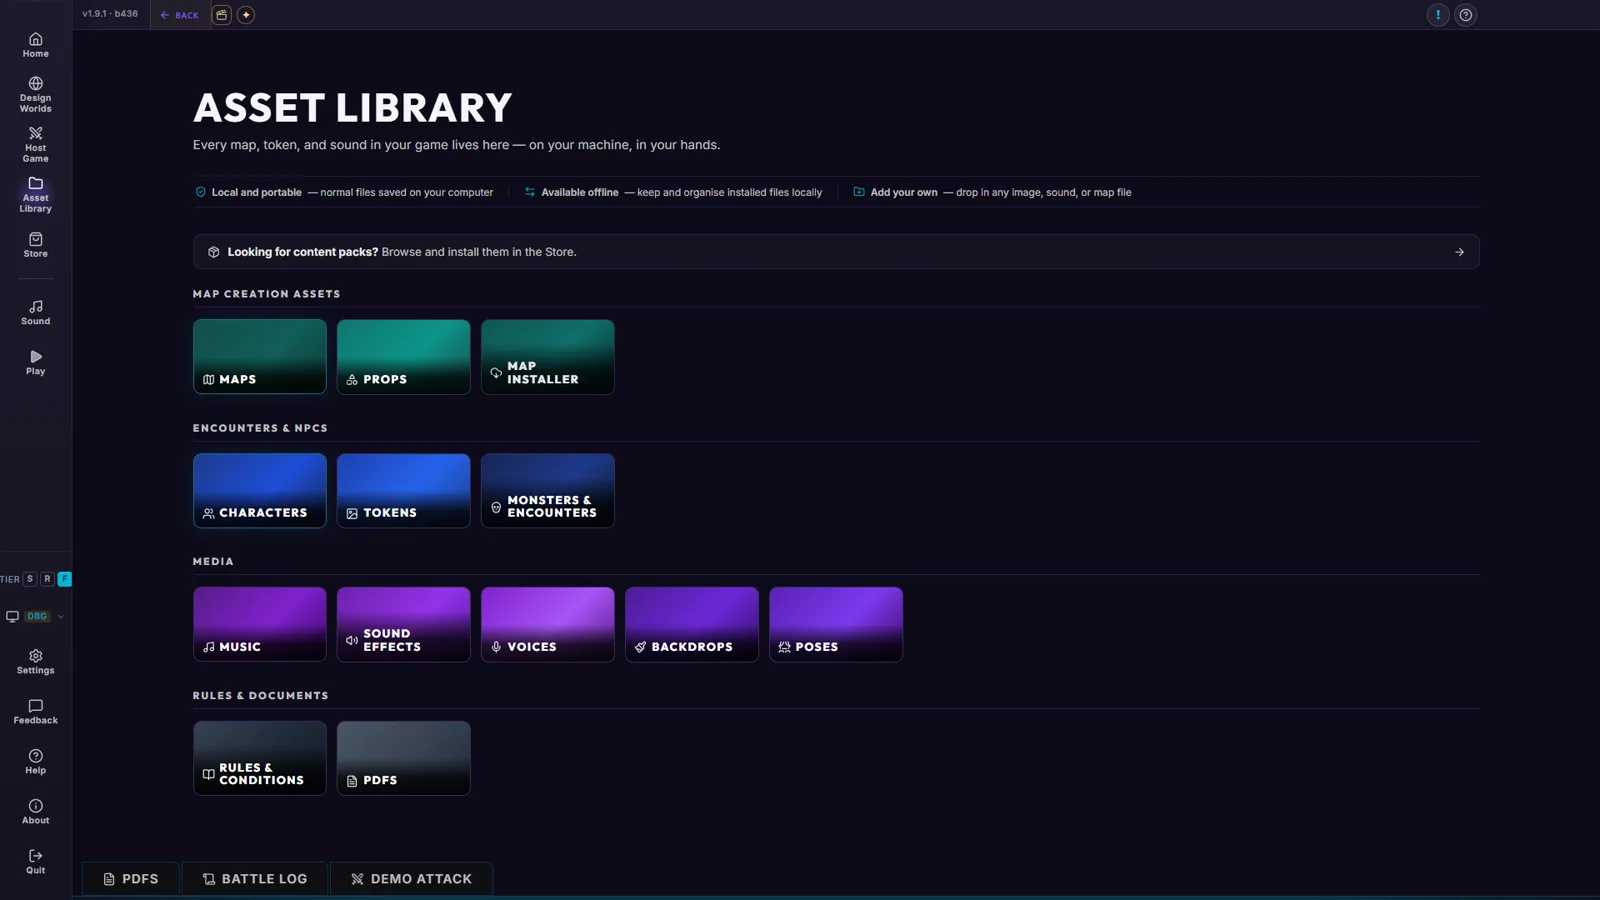
Task: Open the About page in the sidebar
Action: pyautogui.click(x=35, y=811)
